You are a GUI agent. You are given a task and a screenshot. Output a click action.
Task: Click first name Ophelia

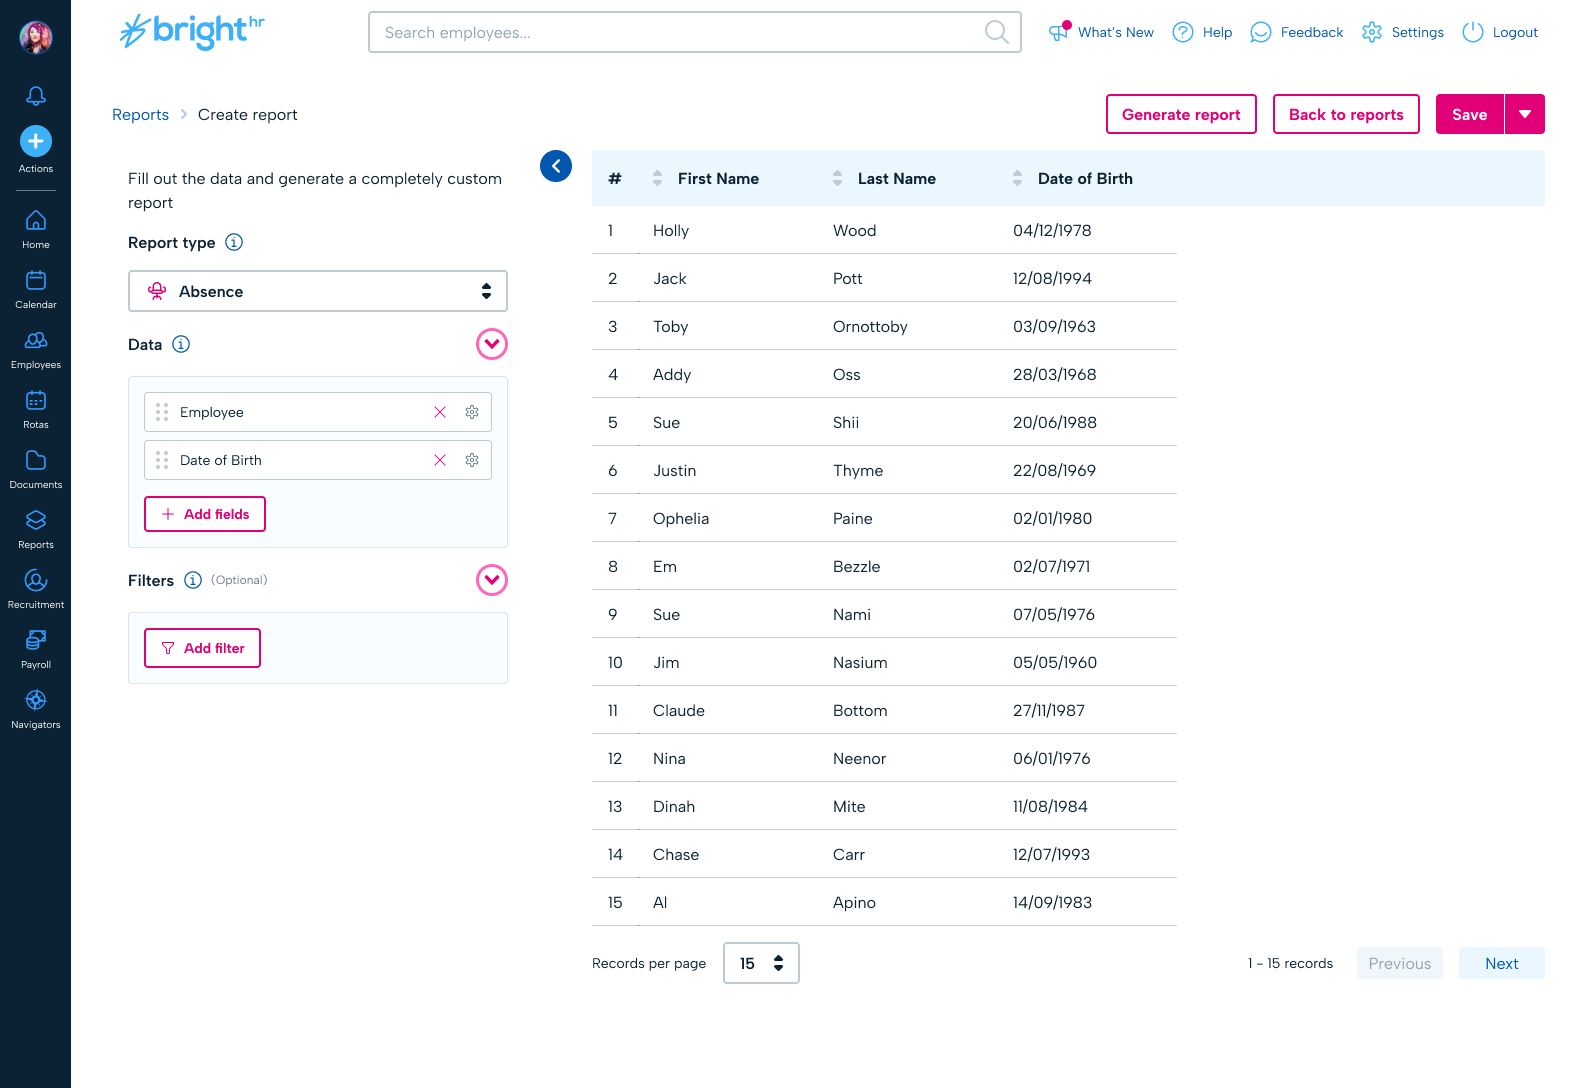coord(681,518)
